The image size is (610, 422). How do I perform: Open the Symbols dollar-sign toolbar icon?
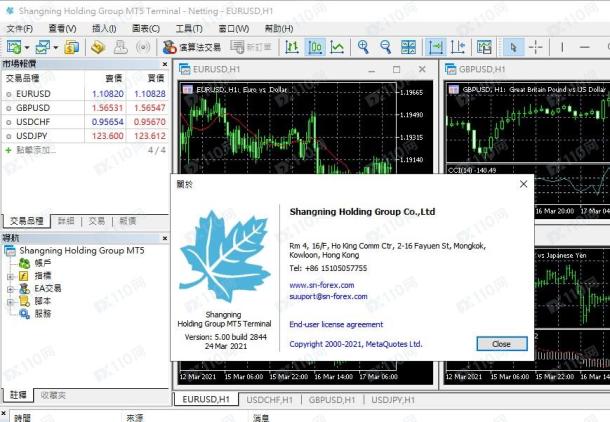pyautogui.click(x=72, y=47)
